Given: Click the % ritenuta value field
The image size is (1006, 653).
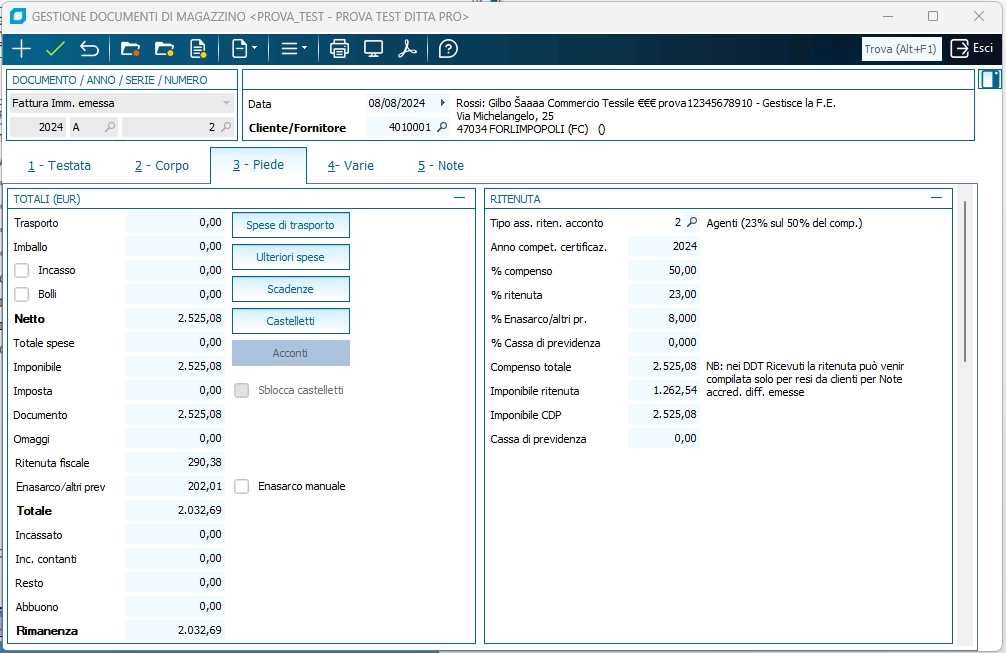Looking at the screenshot, I should [x=664, y=295].
